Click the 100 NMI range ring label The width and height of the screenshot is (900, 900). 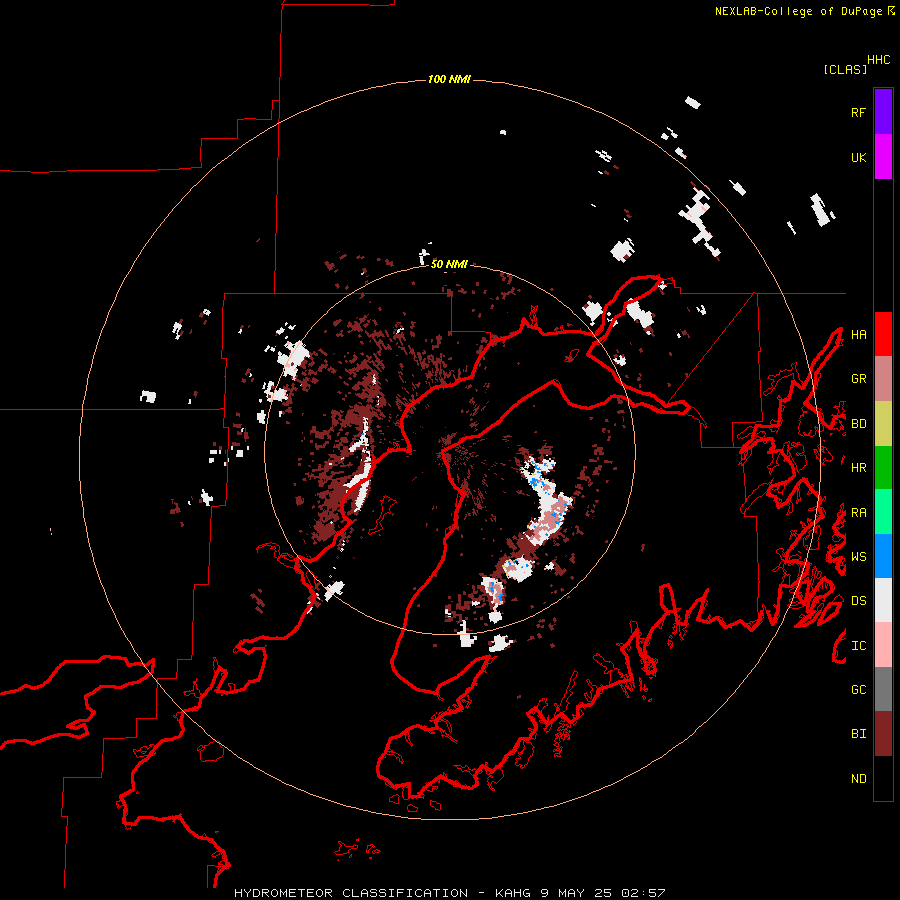(449, 79)
